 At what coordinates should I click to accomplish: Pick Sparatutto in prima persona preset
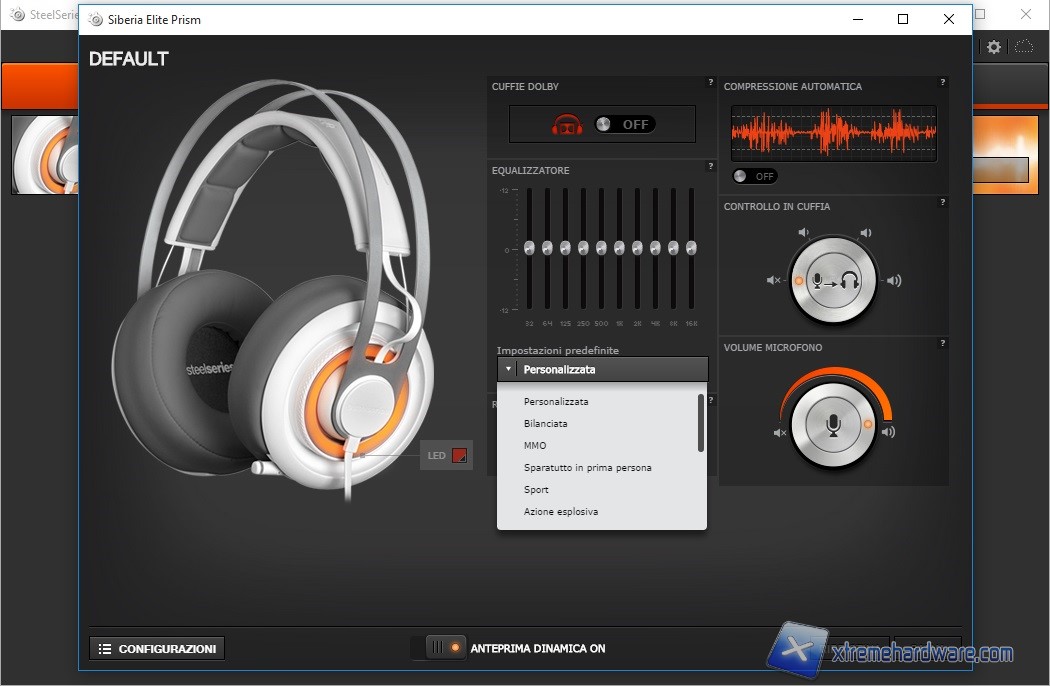click(x=587, y=468)
